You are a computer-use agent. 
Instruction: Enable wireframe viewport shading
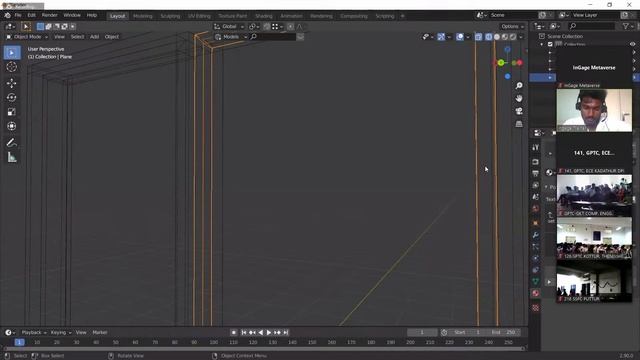489,37
